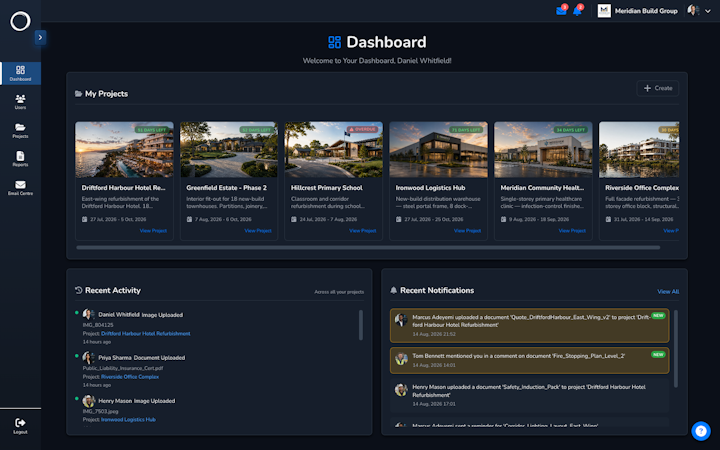Open Ironwood Logistics Hub thumbnail
The image size is (720, 450).
click(x=438, y=149)
